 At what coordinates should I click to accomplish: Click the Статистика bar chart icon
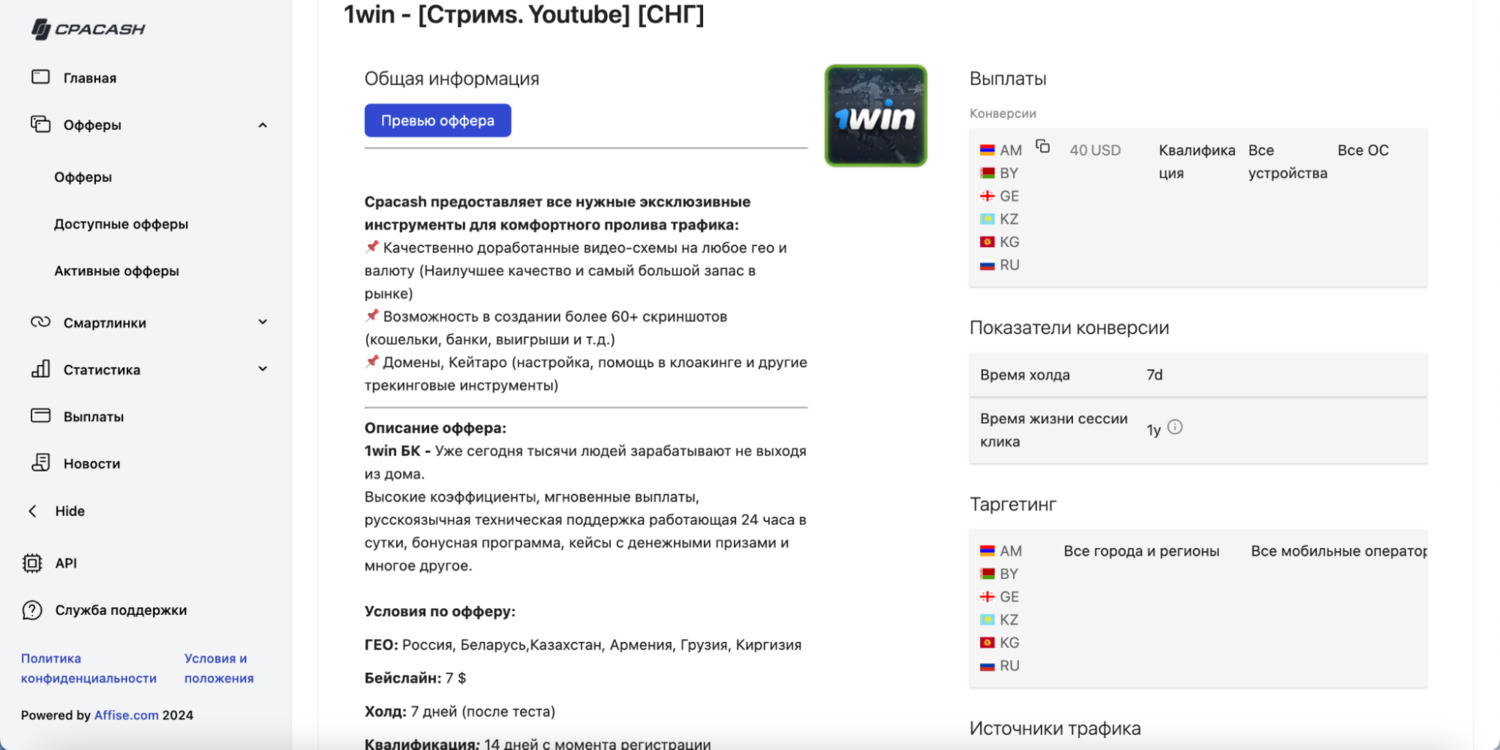click(x=40, y=369)
